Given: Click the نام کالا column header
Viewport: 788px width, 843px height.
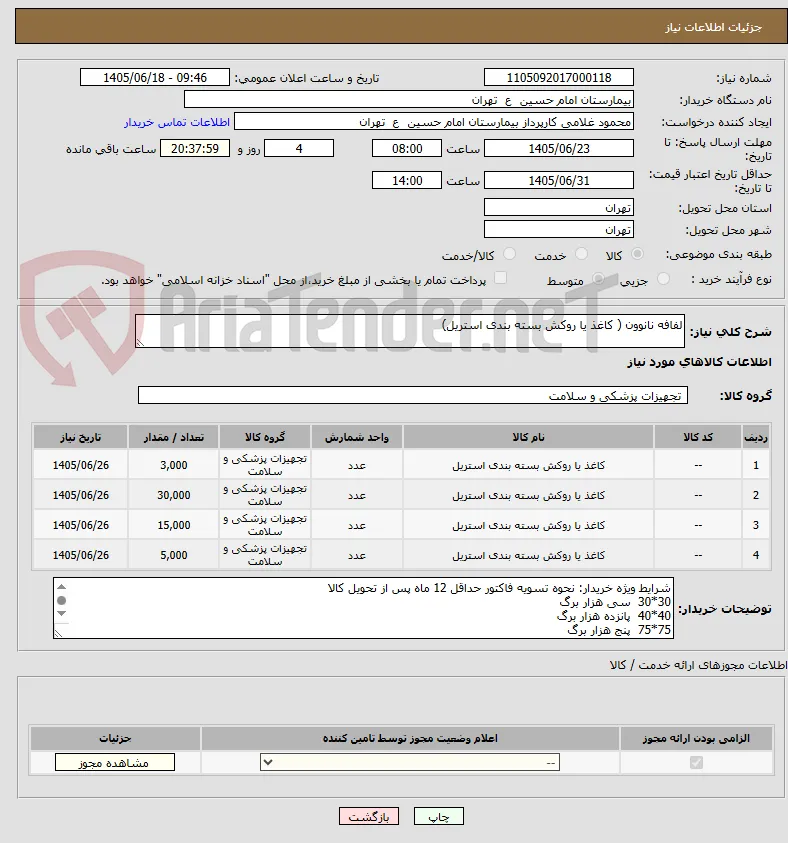Looking at the screenshot, I should click(528, 437).
